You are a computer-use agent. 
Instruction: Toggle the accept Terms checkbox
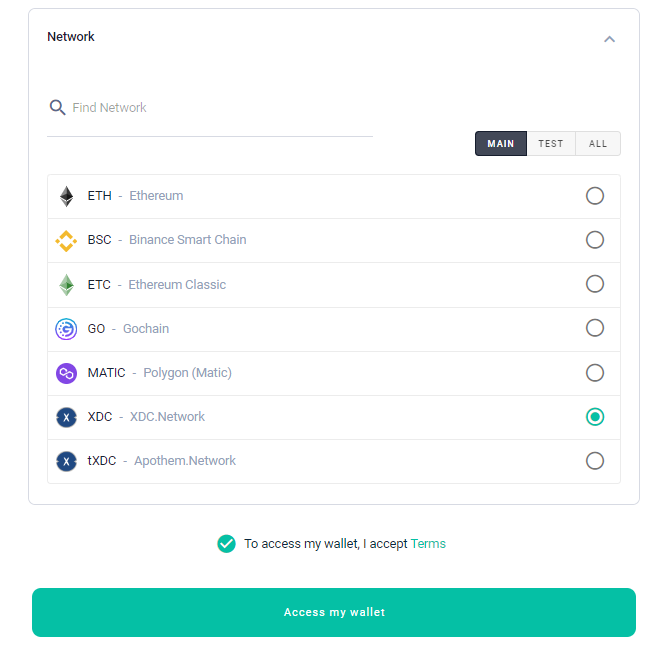pos(226,544)
